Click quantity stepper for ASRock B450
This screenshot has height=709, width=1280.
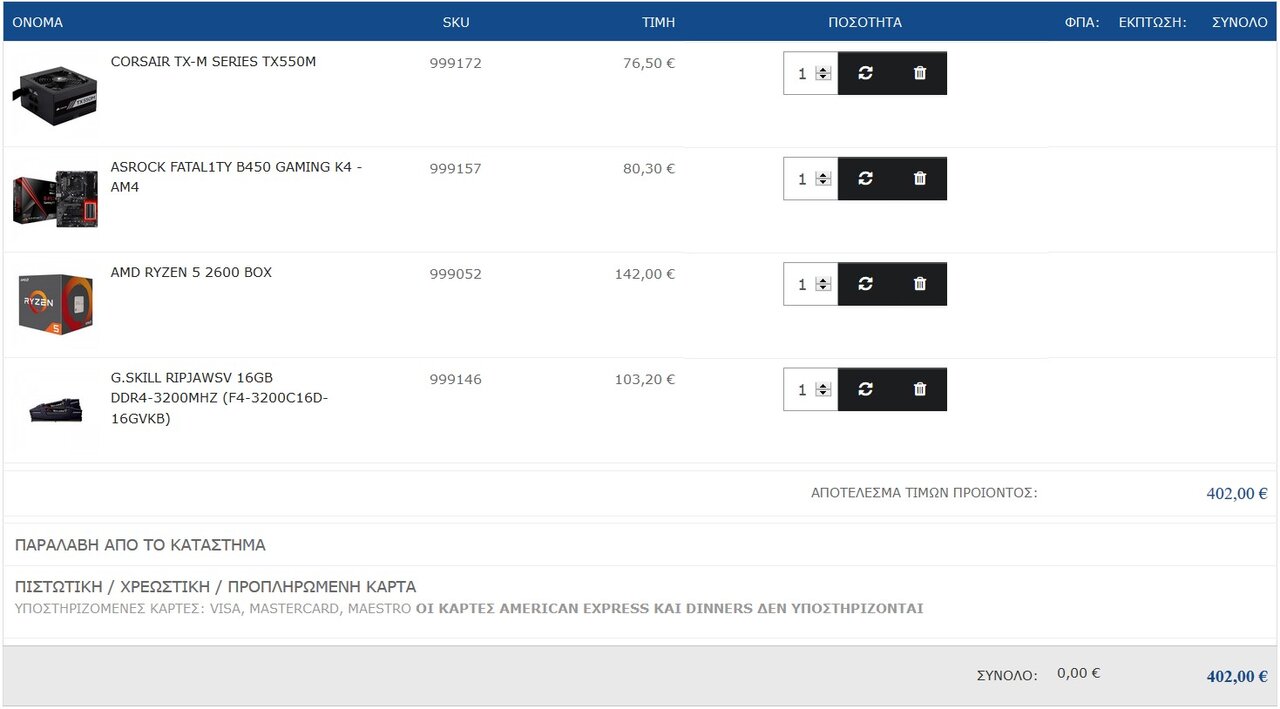pos(823,178)
